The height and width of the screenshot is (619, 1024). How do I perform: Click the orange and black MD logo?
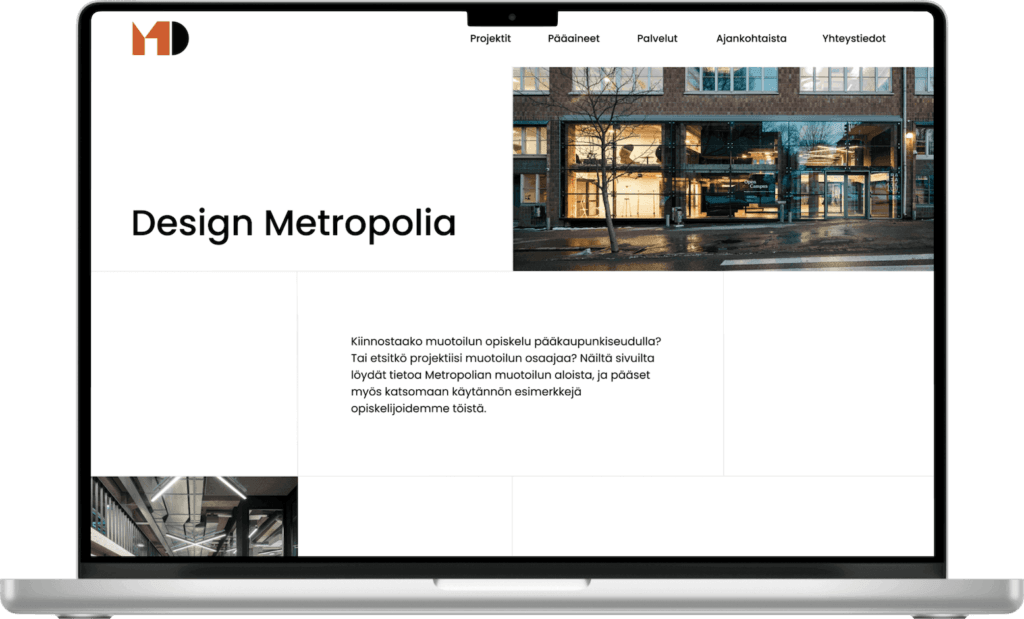(161, 39)
